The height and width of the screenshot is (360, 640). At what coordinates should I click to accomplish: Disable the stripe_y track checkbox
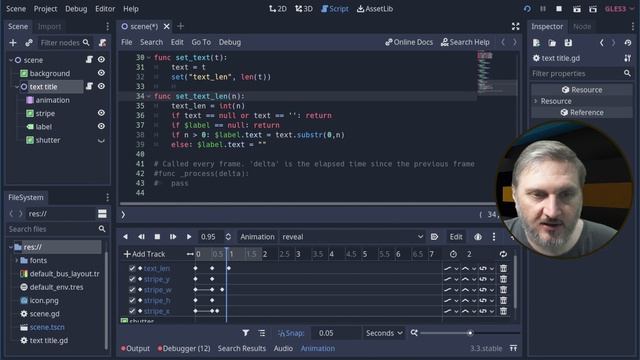pos(132,279)
